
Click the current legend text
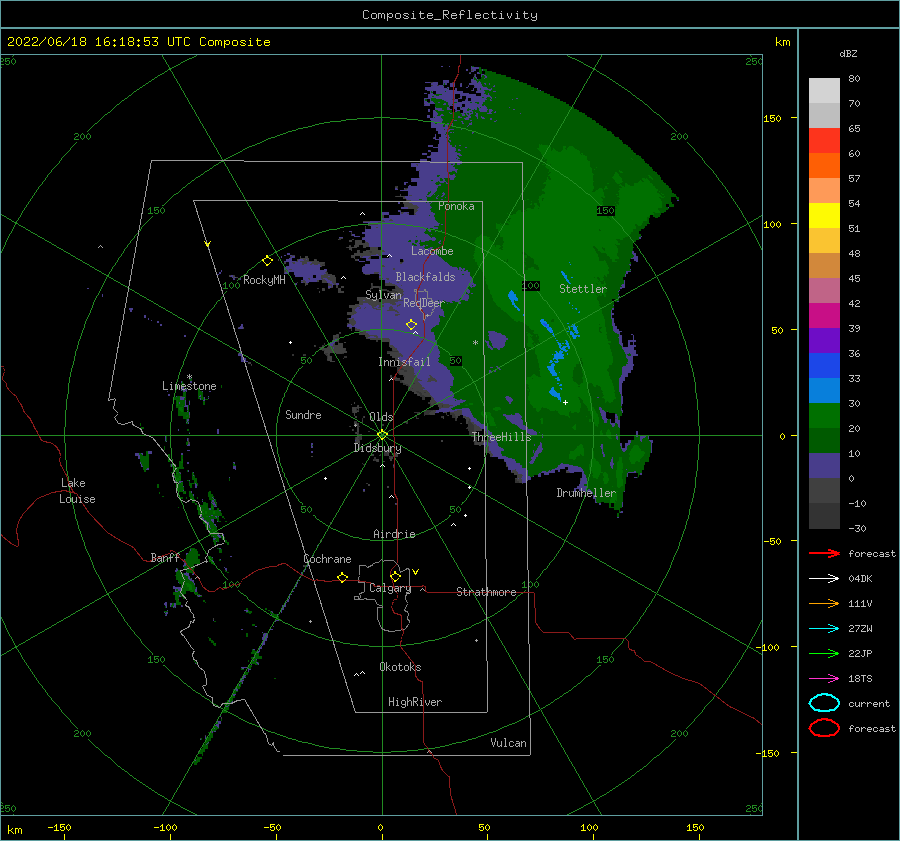point(869,703)
